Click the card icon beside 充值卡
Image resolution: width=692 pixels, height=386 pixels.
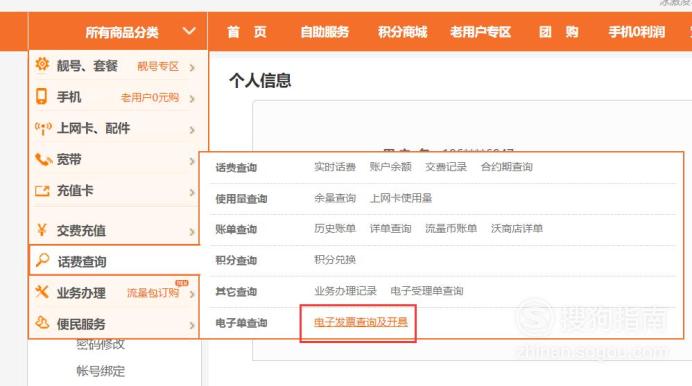coord(42,191)
